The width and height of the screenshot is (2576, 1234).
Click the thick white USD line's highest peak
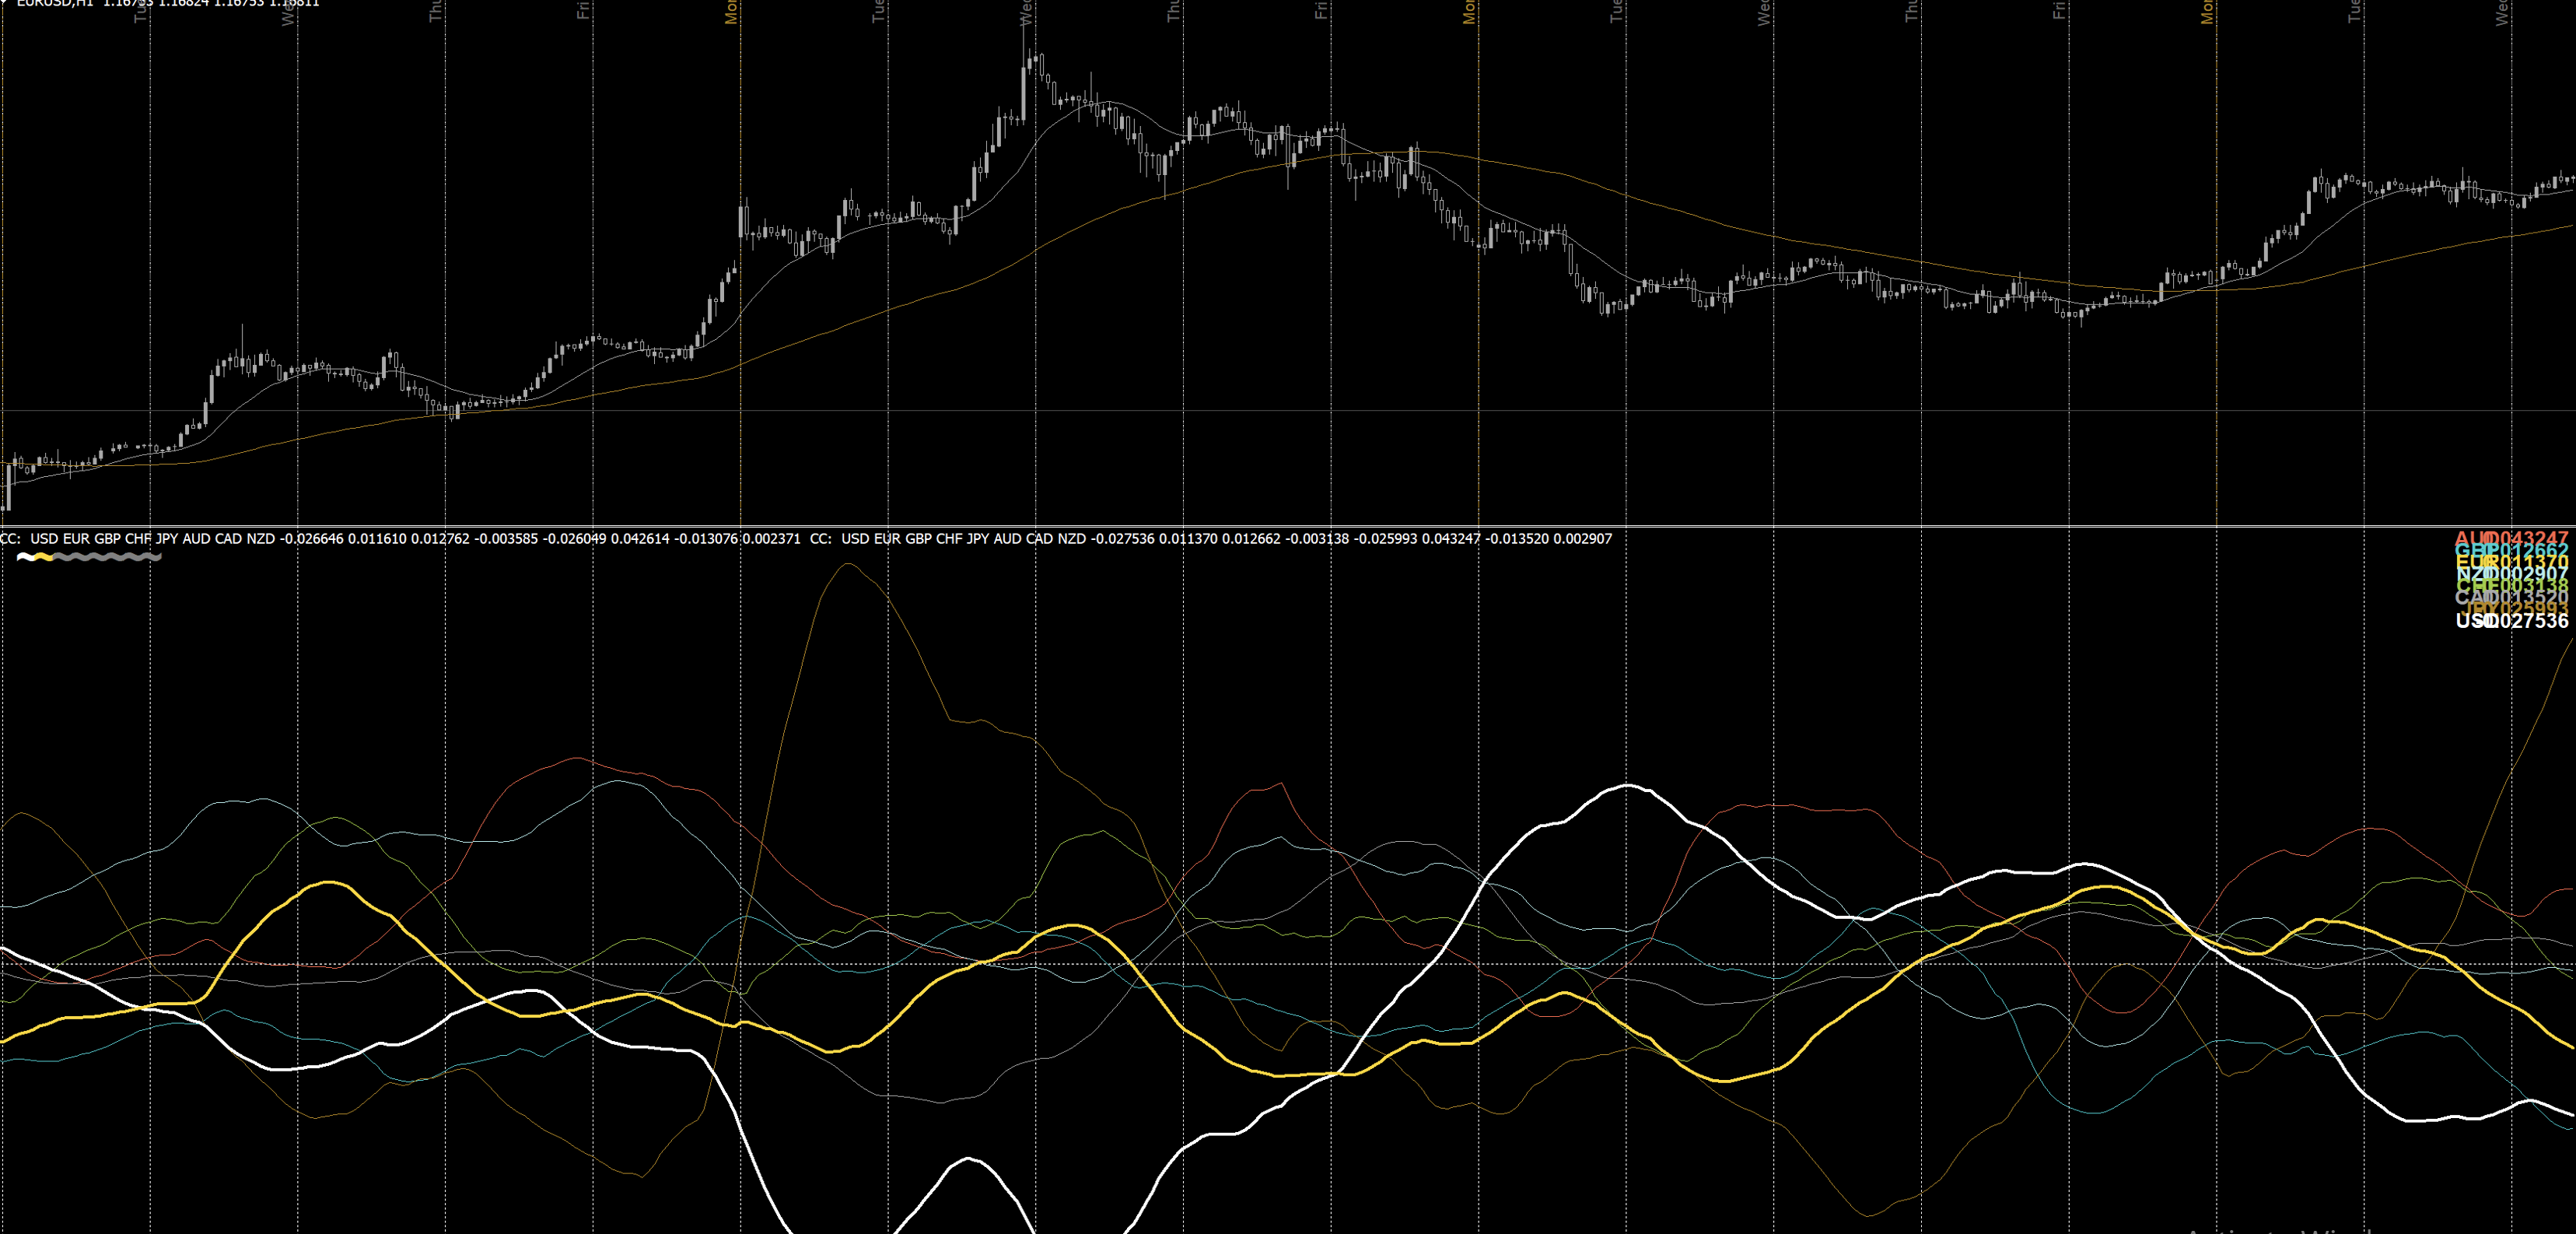(1628, 785)
